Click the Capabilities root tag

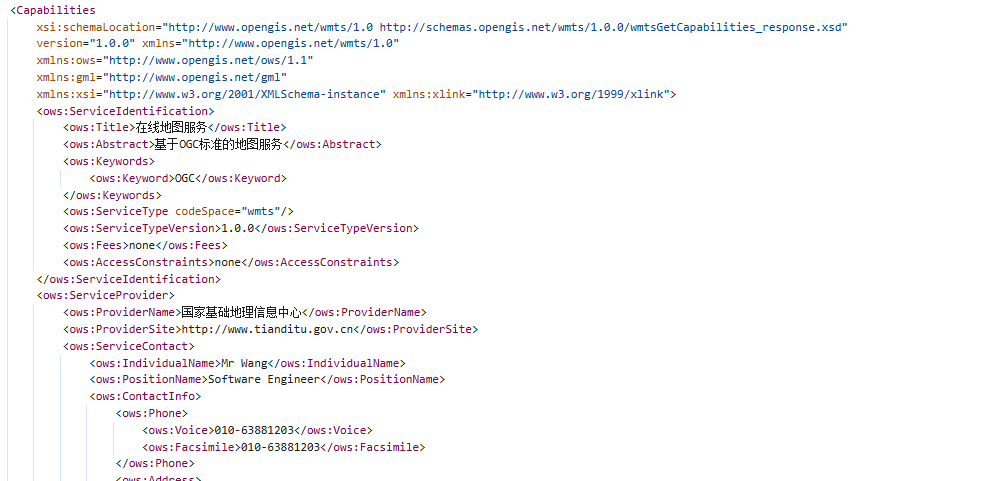[53, 10]
